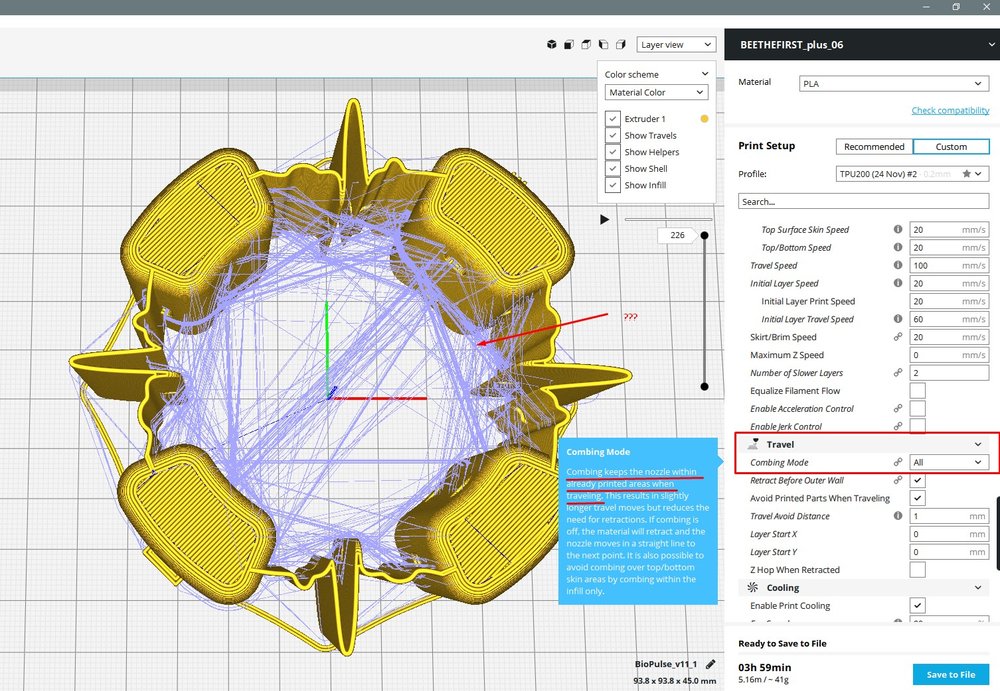This screenshot has height=691, width=1000.
Task: Click the Extruder 1 yellow color dot
Action: point(704,119)
